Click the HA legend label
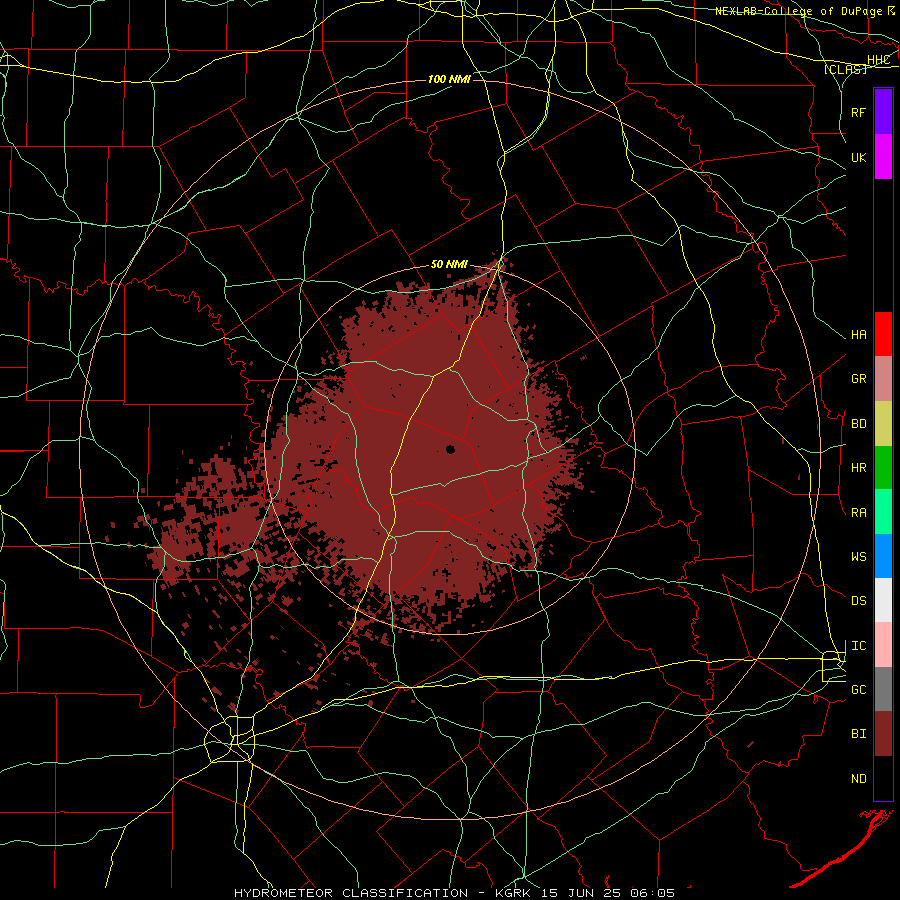 click(859, 335)
